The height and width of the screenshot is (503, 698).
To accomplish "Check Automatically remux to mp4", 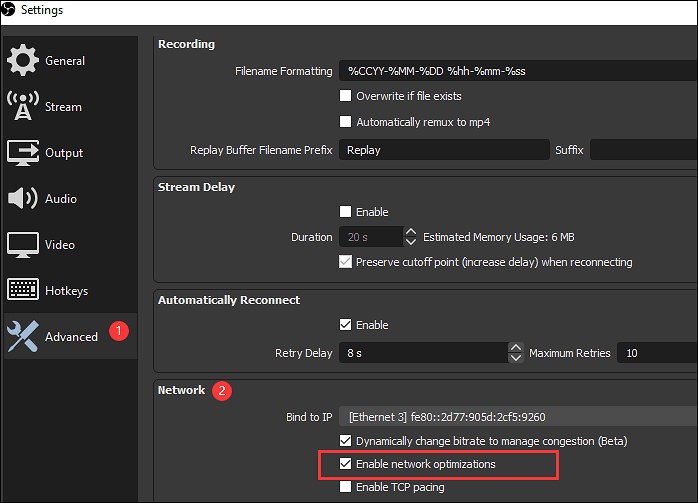I will point(346,122).
